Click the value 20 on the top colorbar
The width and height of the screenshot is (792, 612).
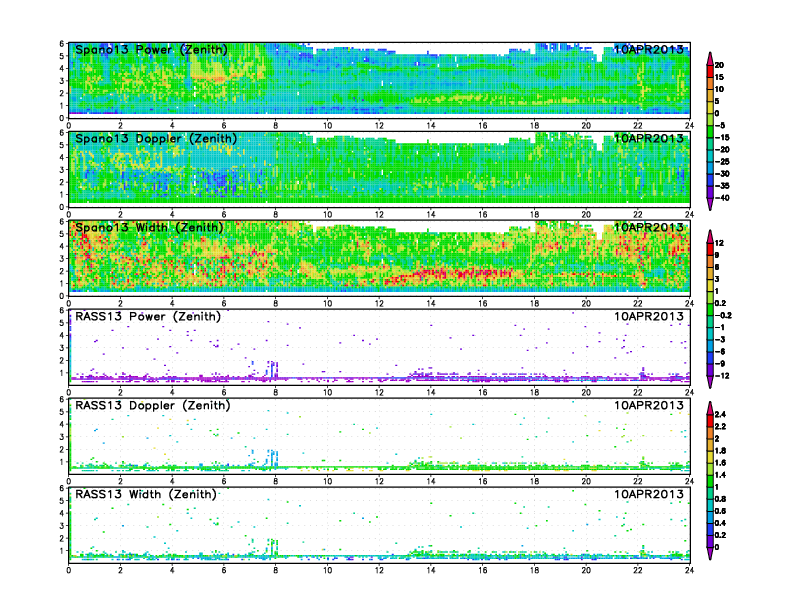point(719,65)
